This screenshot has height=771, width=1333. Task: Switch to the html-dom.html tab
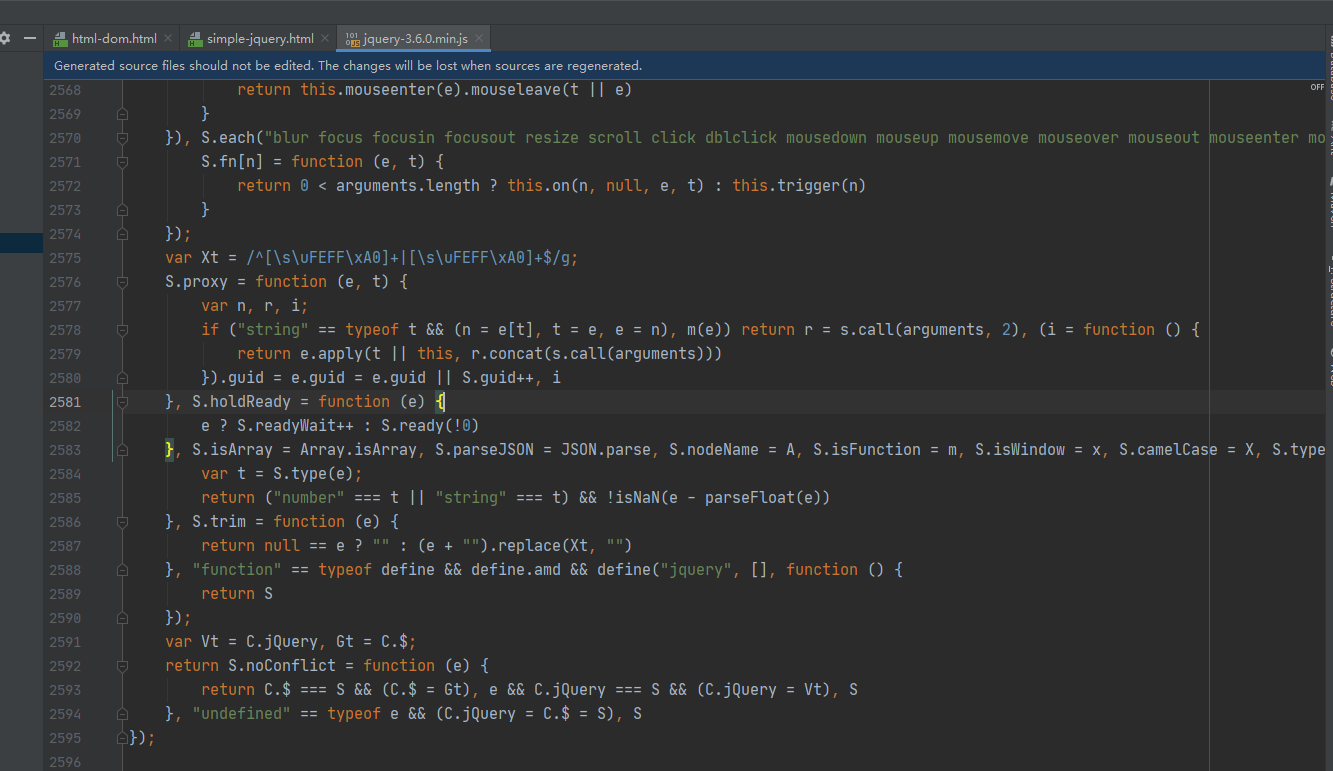[x=112, y=39]
